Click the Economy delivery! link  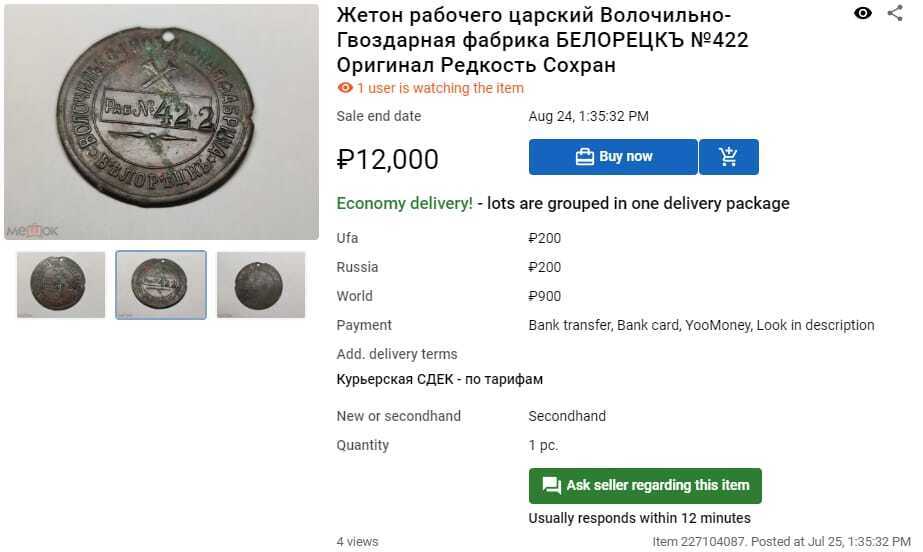[404, 203]
